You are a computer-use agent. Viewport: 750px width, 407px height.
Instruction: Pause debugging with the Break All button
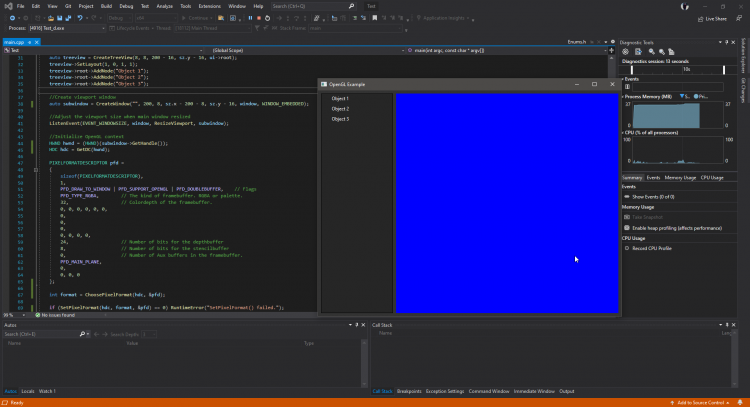tap(248, 18)
